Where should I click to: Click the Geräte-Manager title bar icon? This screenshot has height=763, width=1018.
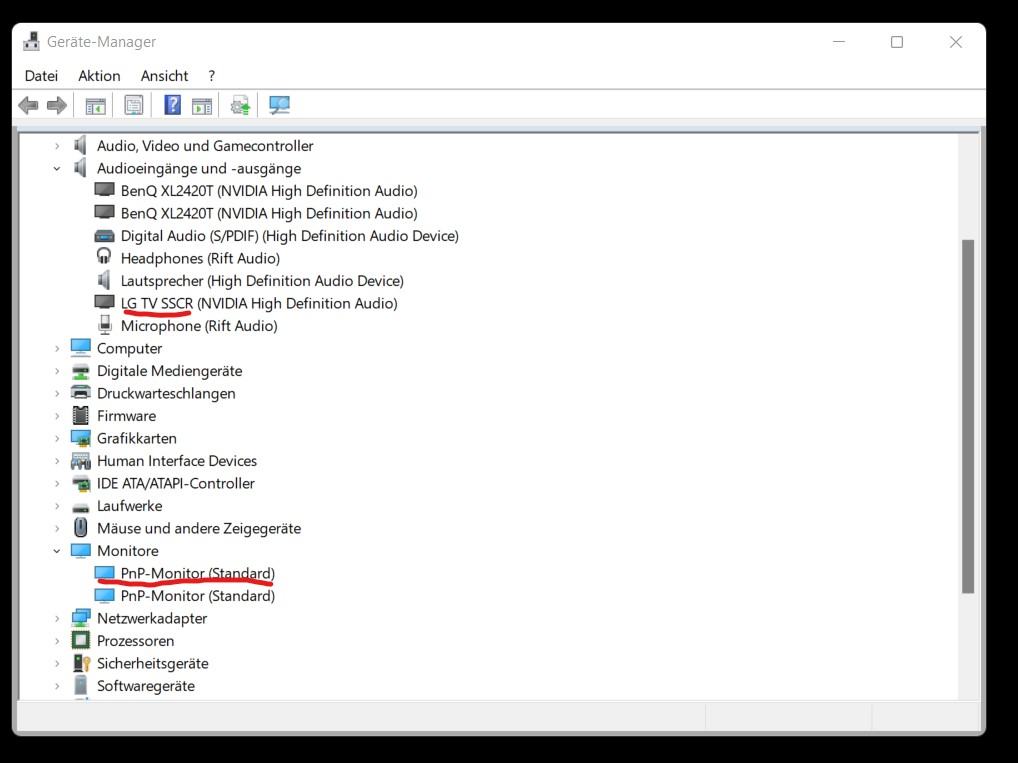31,42
